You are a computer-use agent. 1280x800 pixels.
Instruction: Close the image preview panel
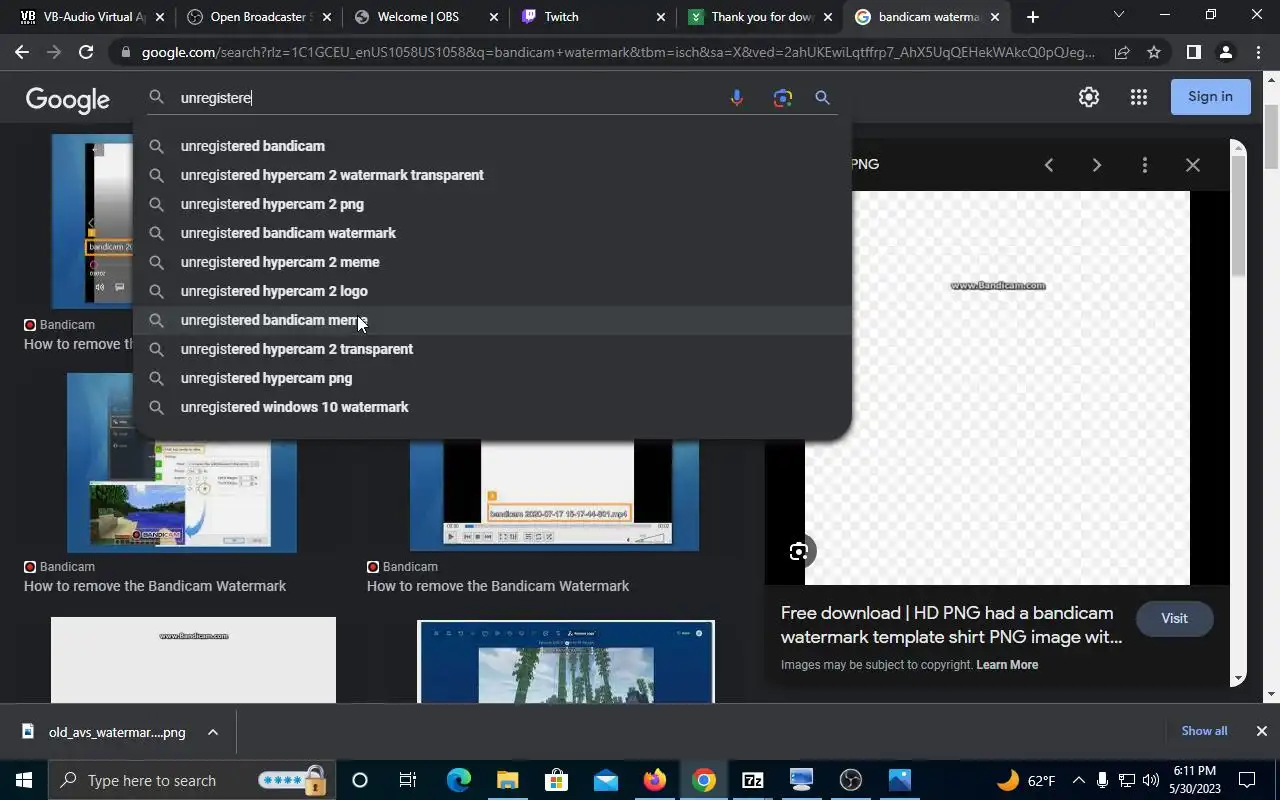click(x=1193, y=165)
